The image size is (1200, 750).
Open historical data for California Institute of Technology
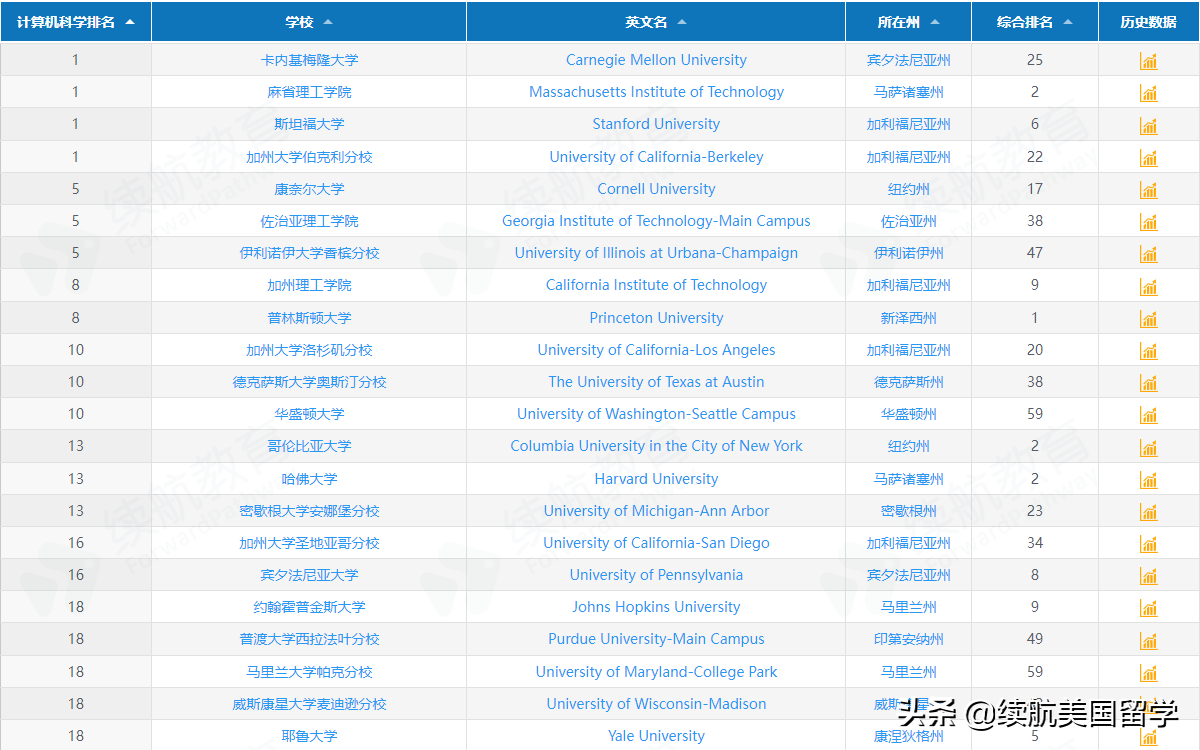click(x=1148, y=285)
